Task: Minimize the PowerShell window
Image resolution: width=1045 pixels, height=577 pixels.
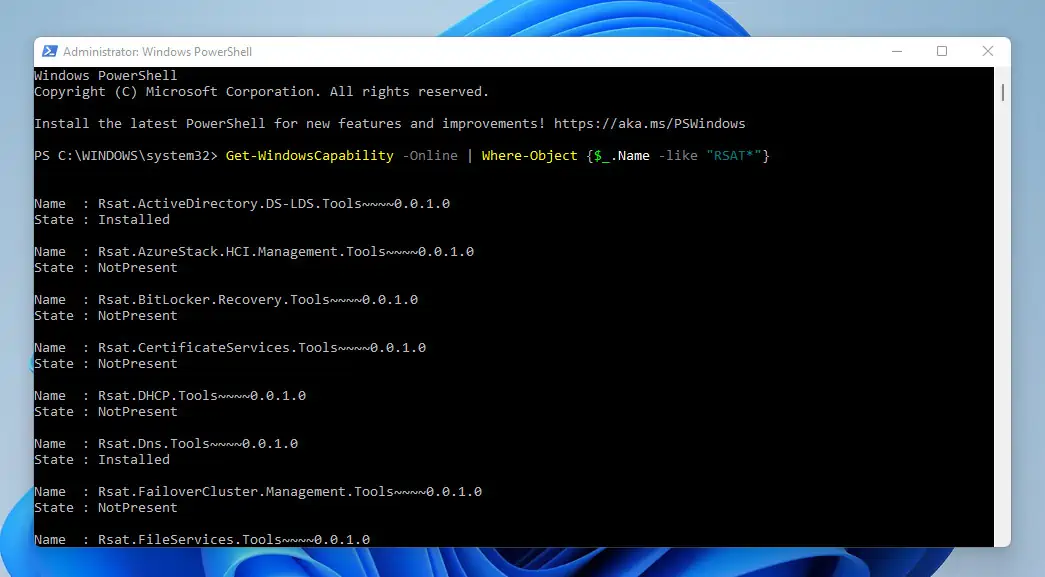Action: point(897,51)
